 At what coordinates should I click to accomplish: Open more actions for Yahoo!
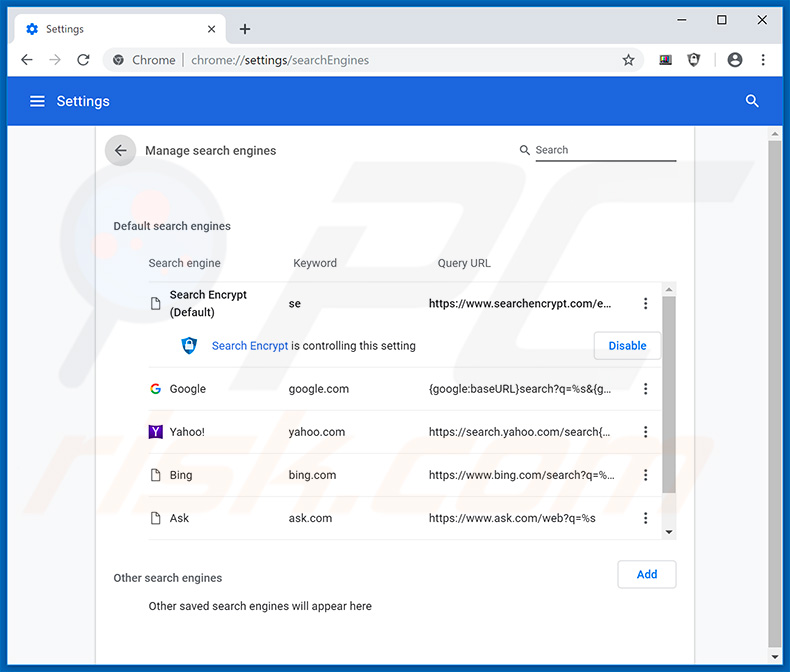point(645,432)
